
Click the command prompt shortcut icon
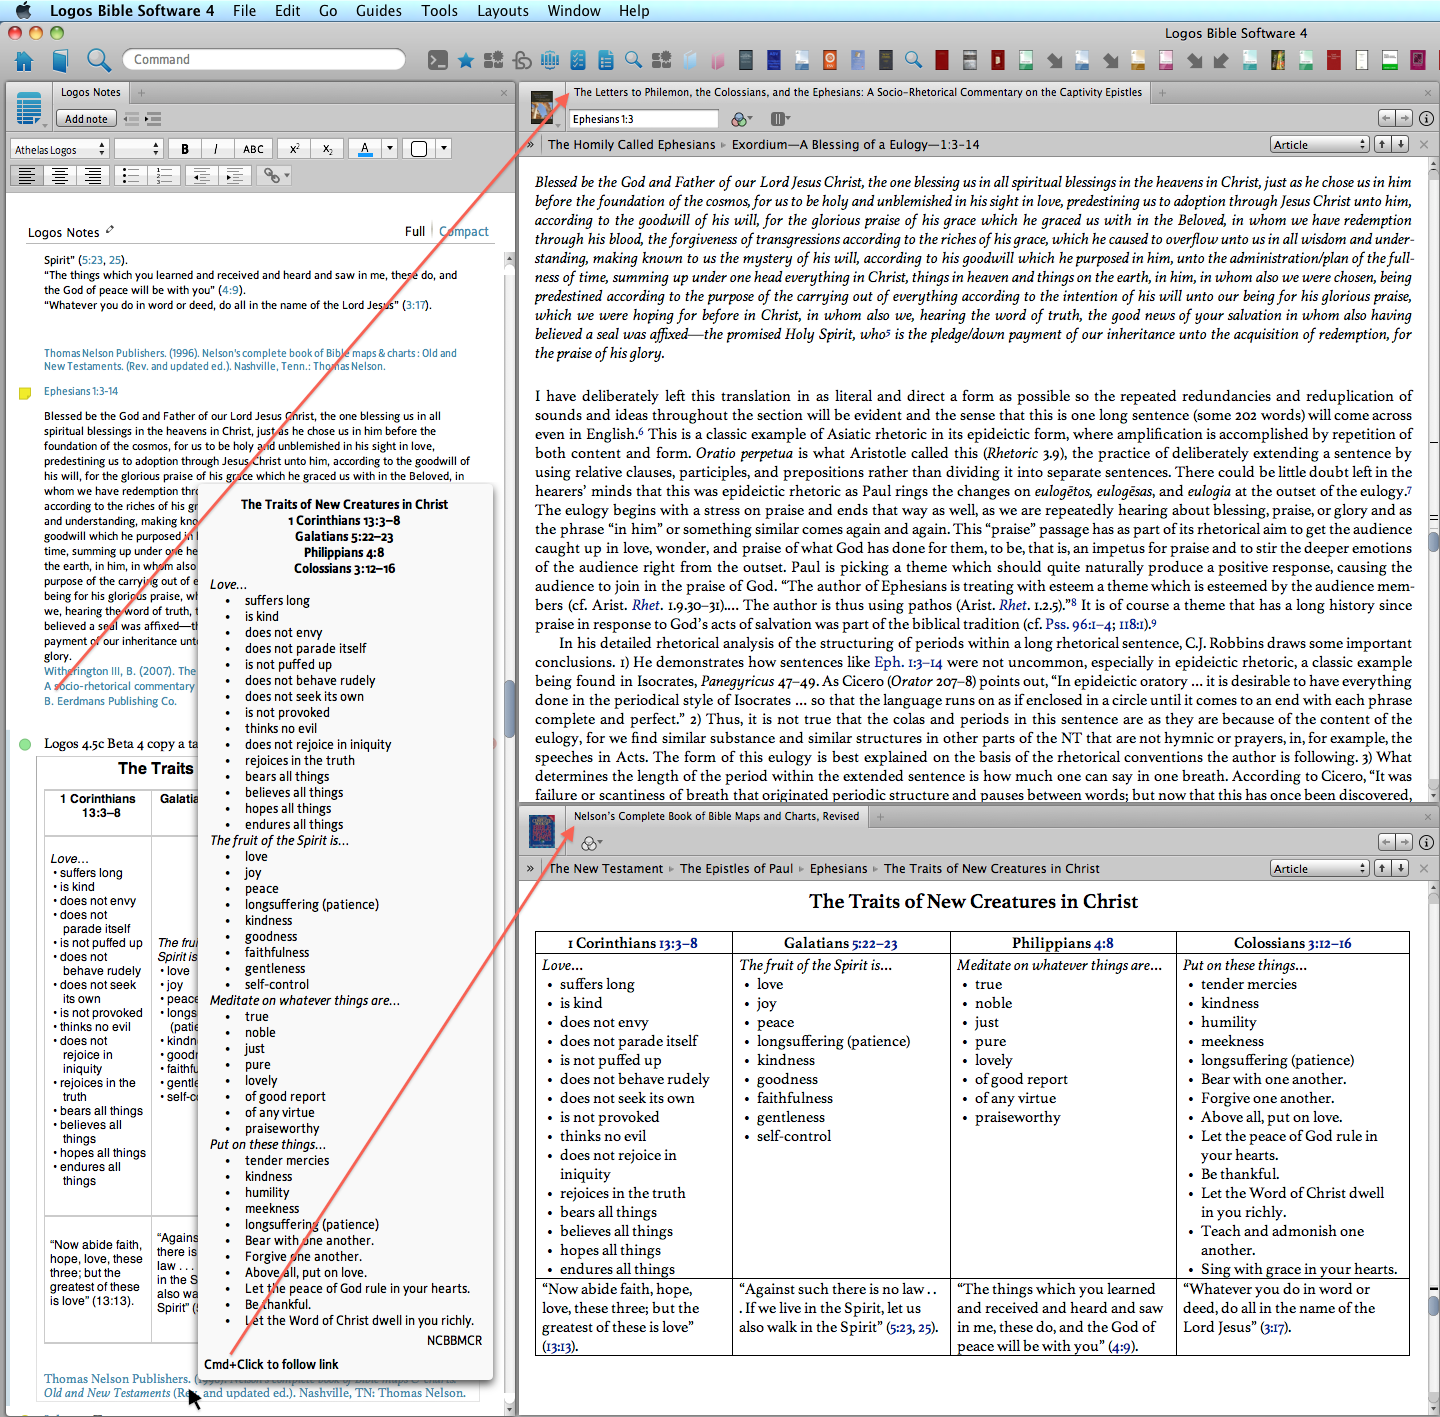click(438, 60)
